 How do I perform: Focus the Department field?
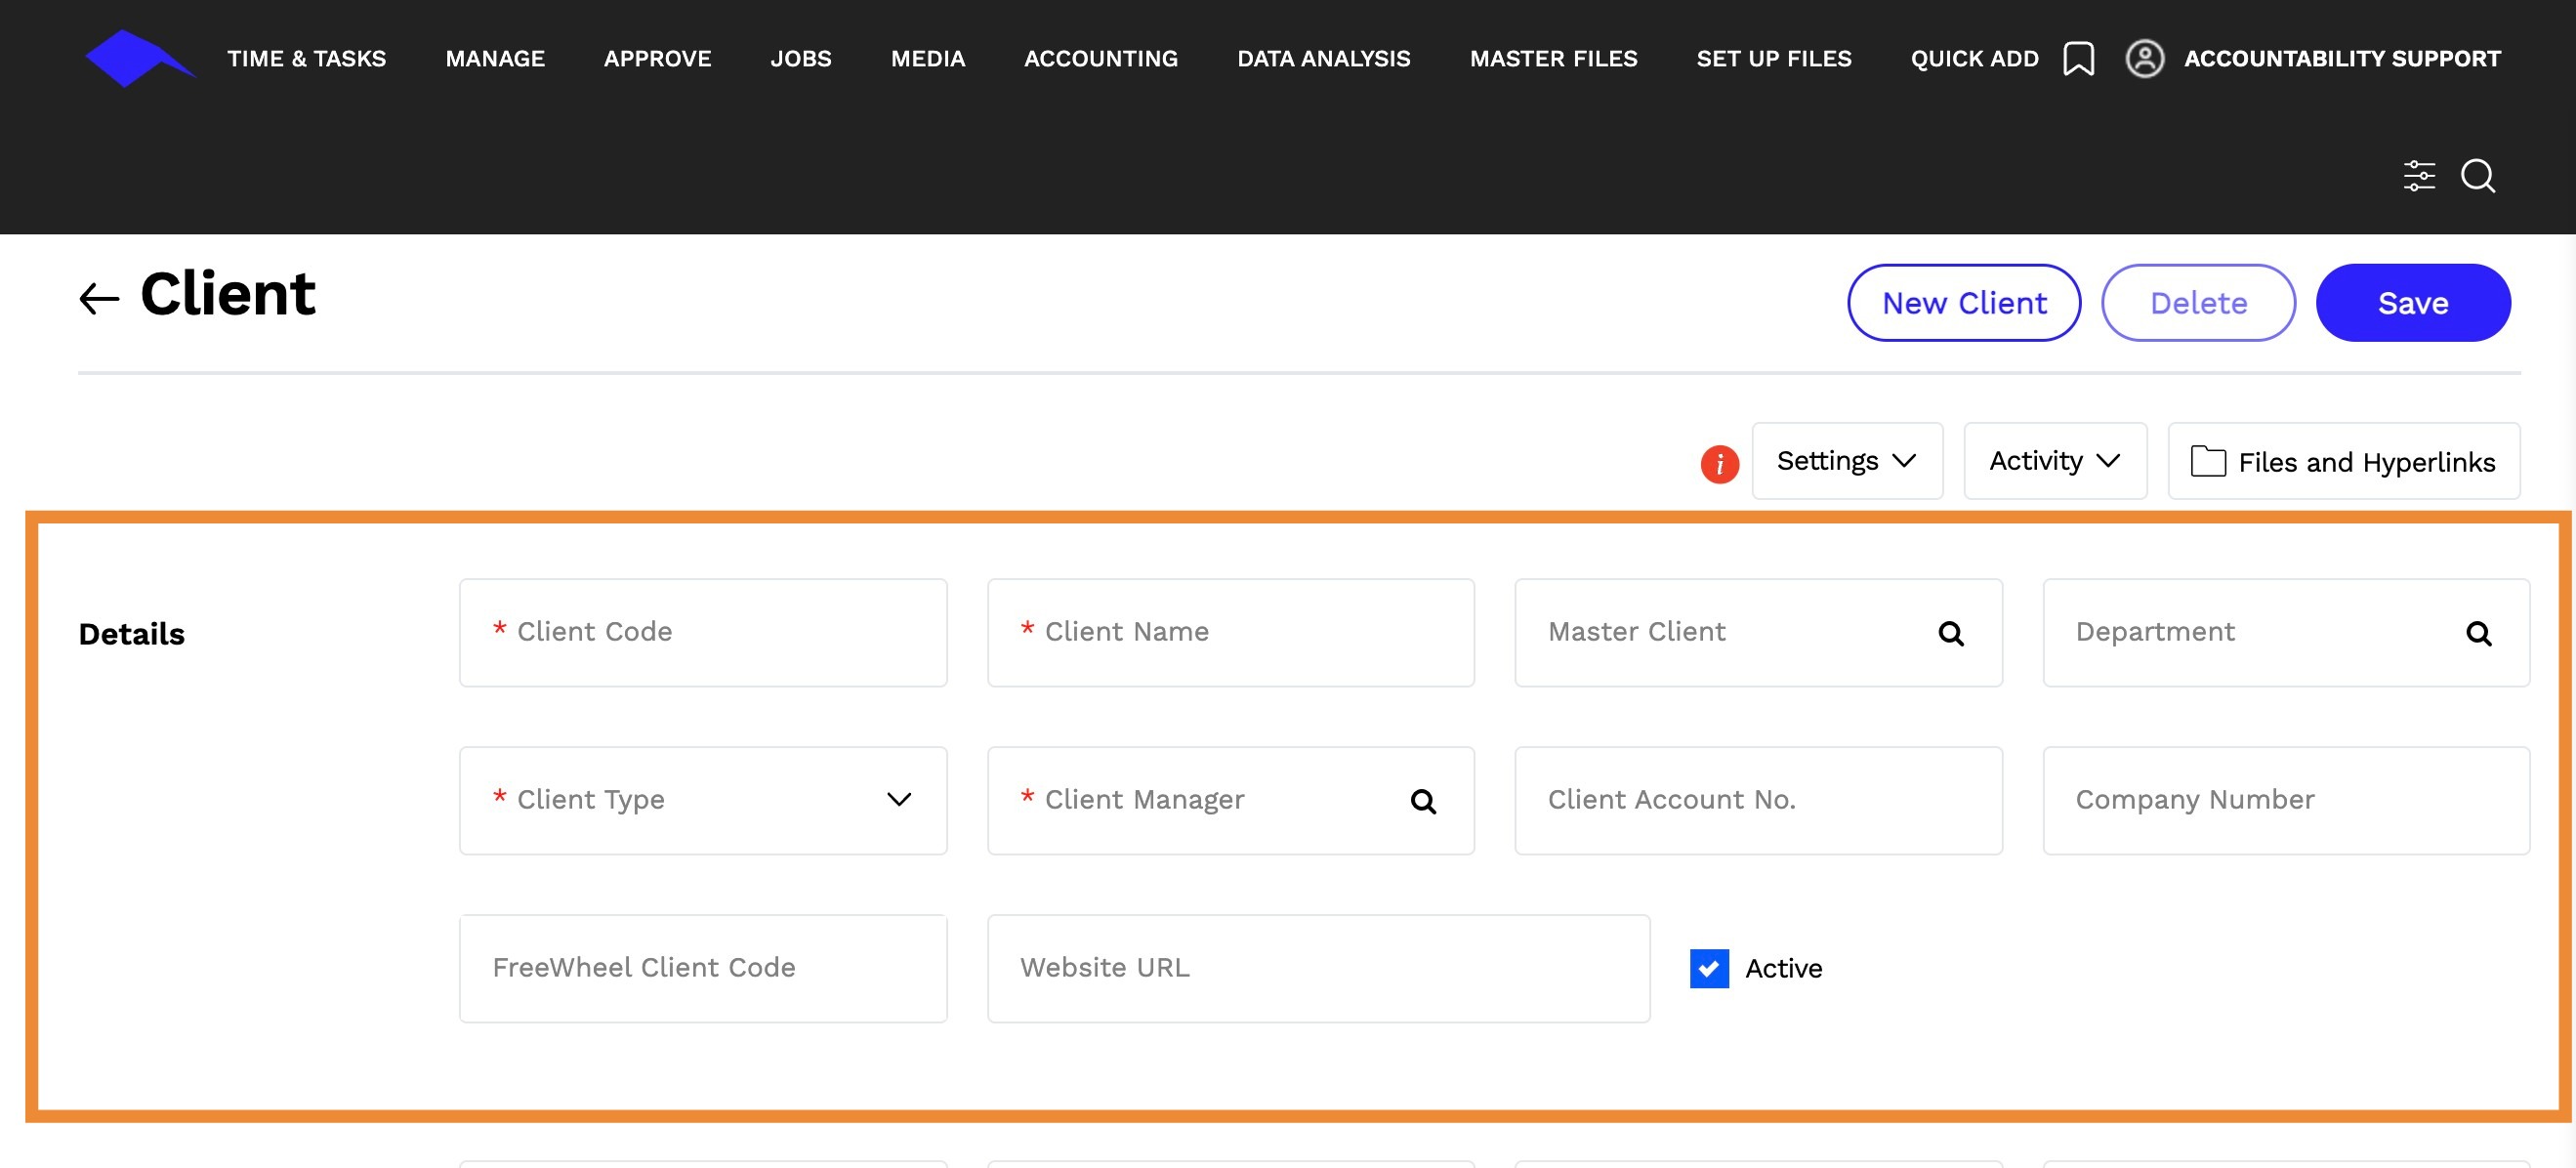click(2285, 632)
